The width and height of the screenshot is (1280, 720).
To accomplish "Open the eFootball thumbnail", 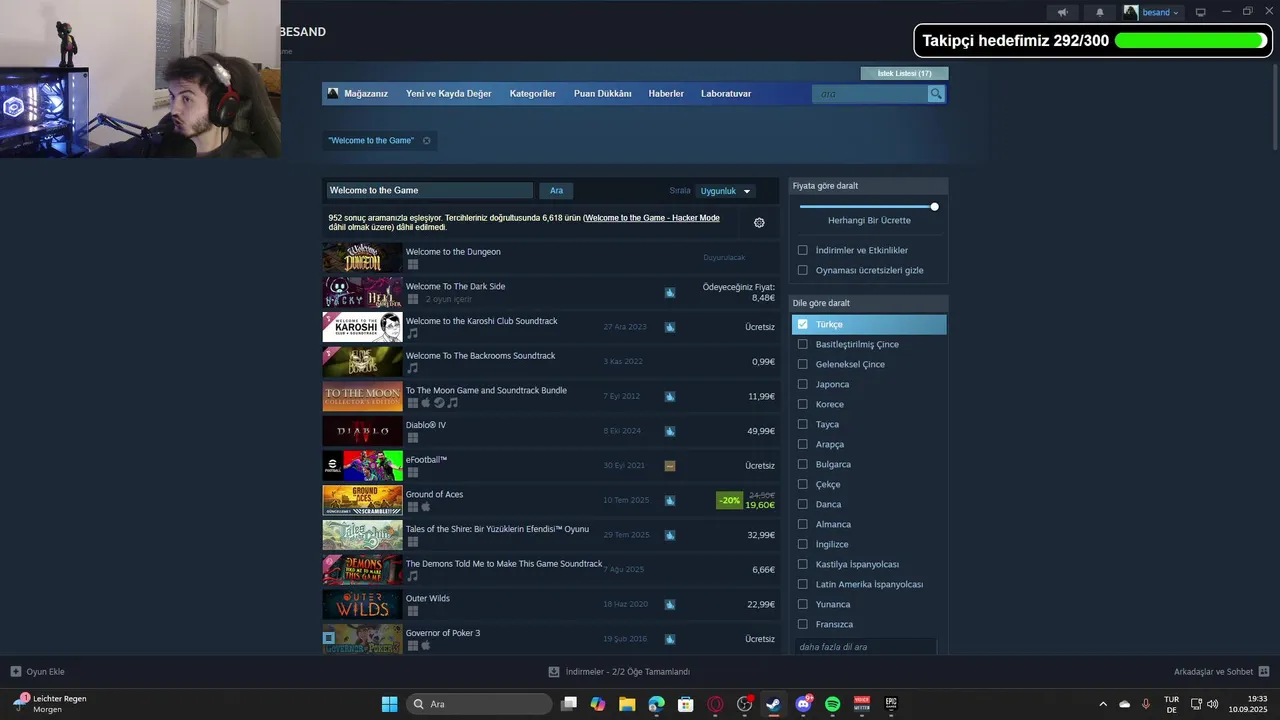I will [x=362, y=466].
